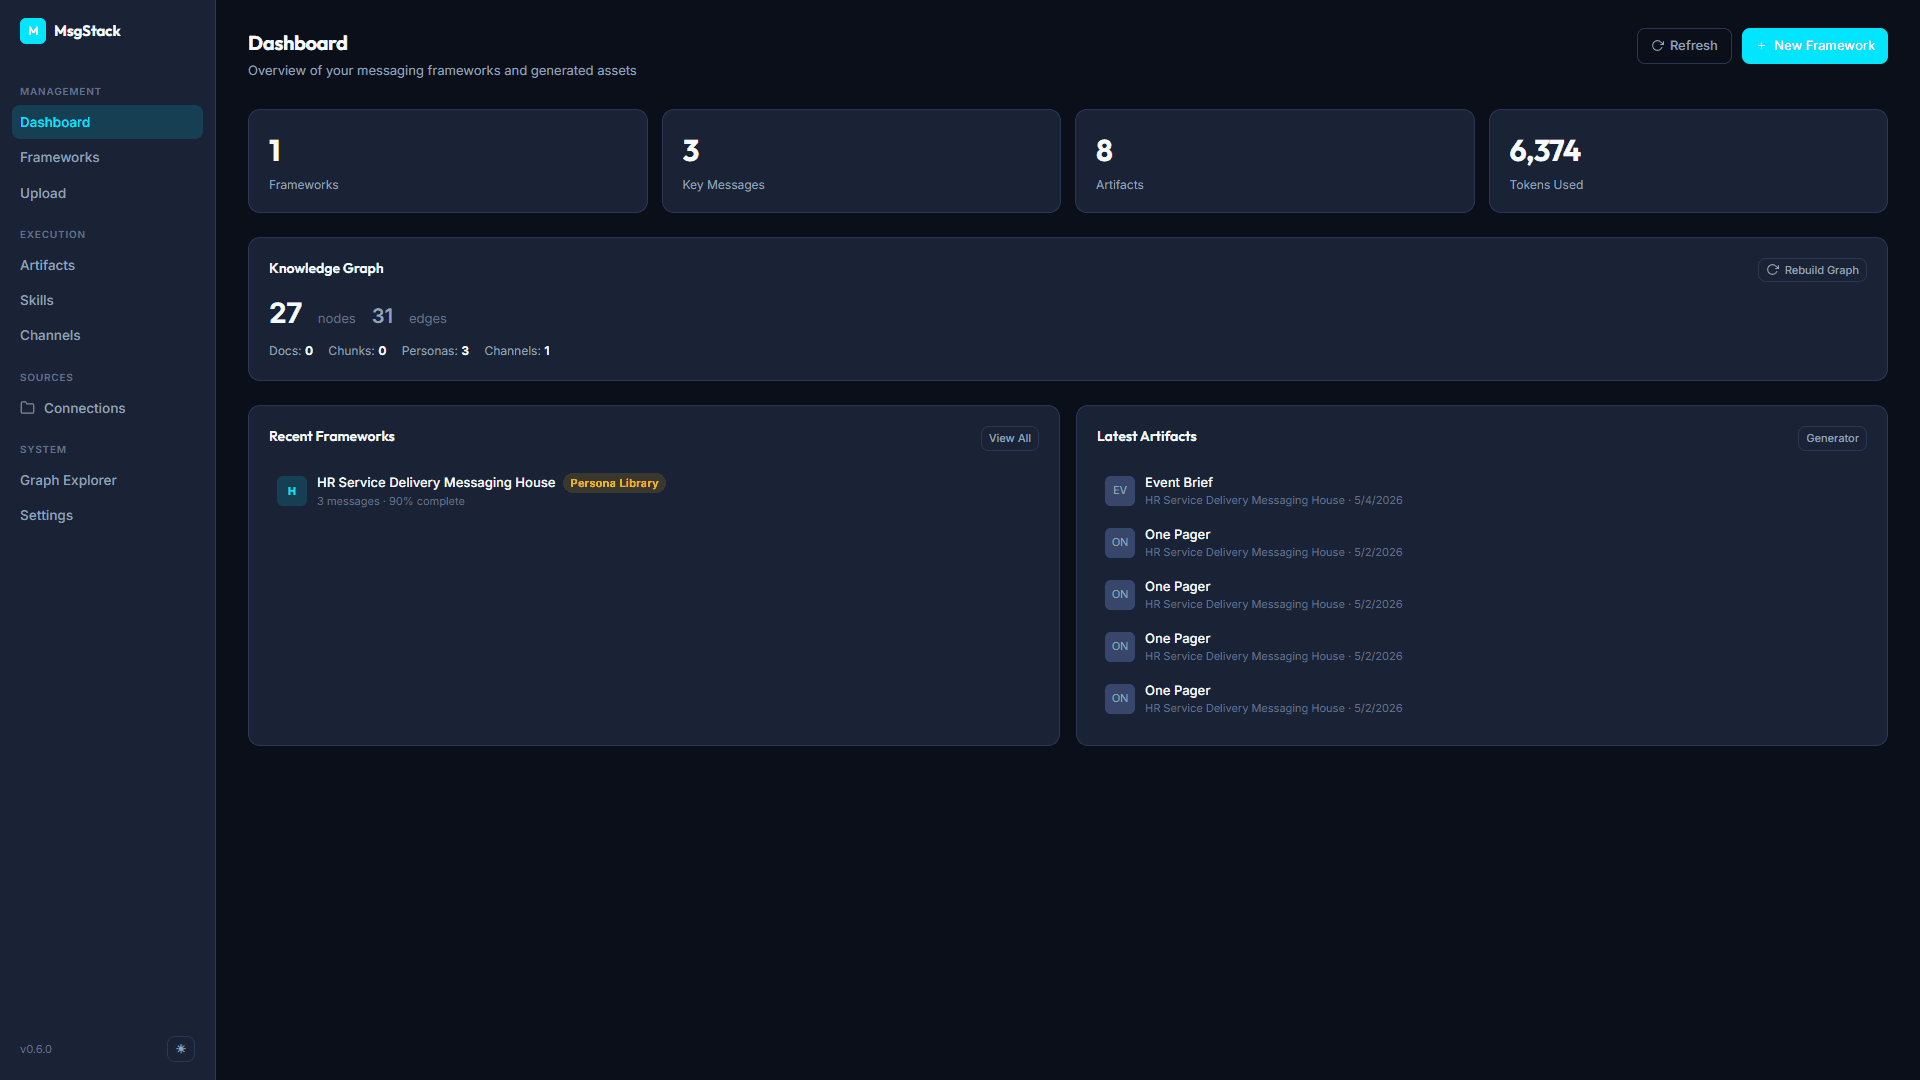Click the Refresh button
The image size is (1920, 1080).
tap(1684, 46)
